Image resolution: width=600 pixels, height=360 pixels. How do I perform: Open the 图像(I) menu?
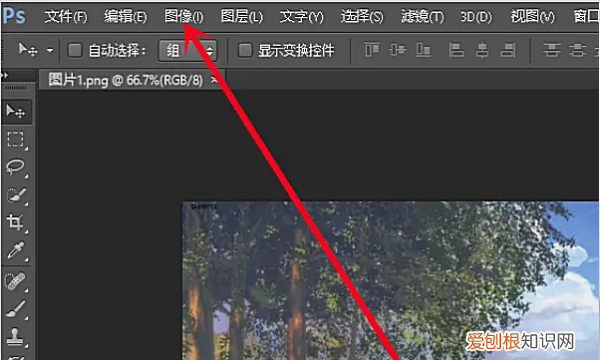pyautogui.click(x=184, y=16)
